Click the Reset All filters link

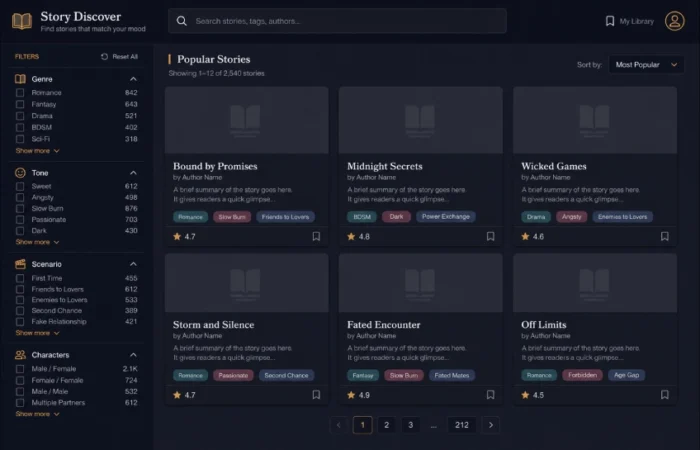[x=119, y=57]
